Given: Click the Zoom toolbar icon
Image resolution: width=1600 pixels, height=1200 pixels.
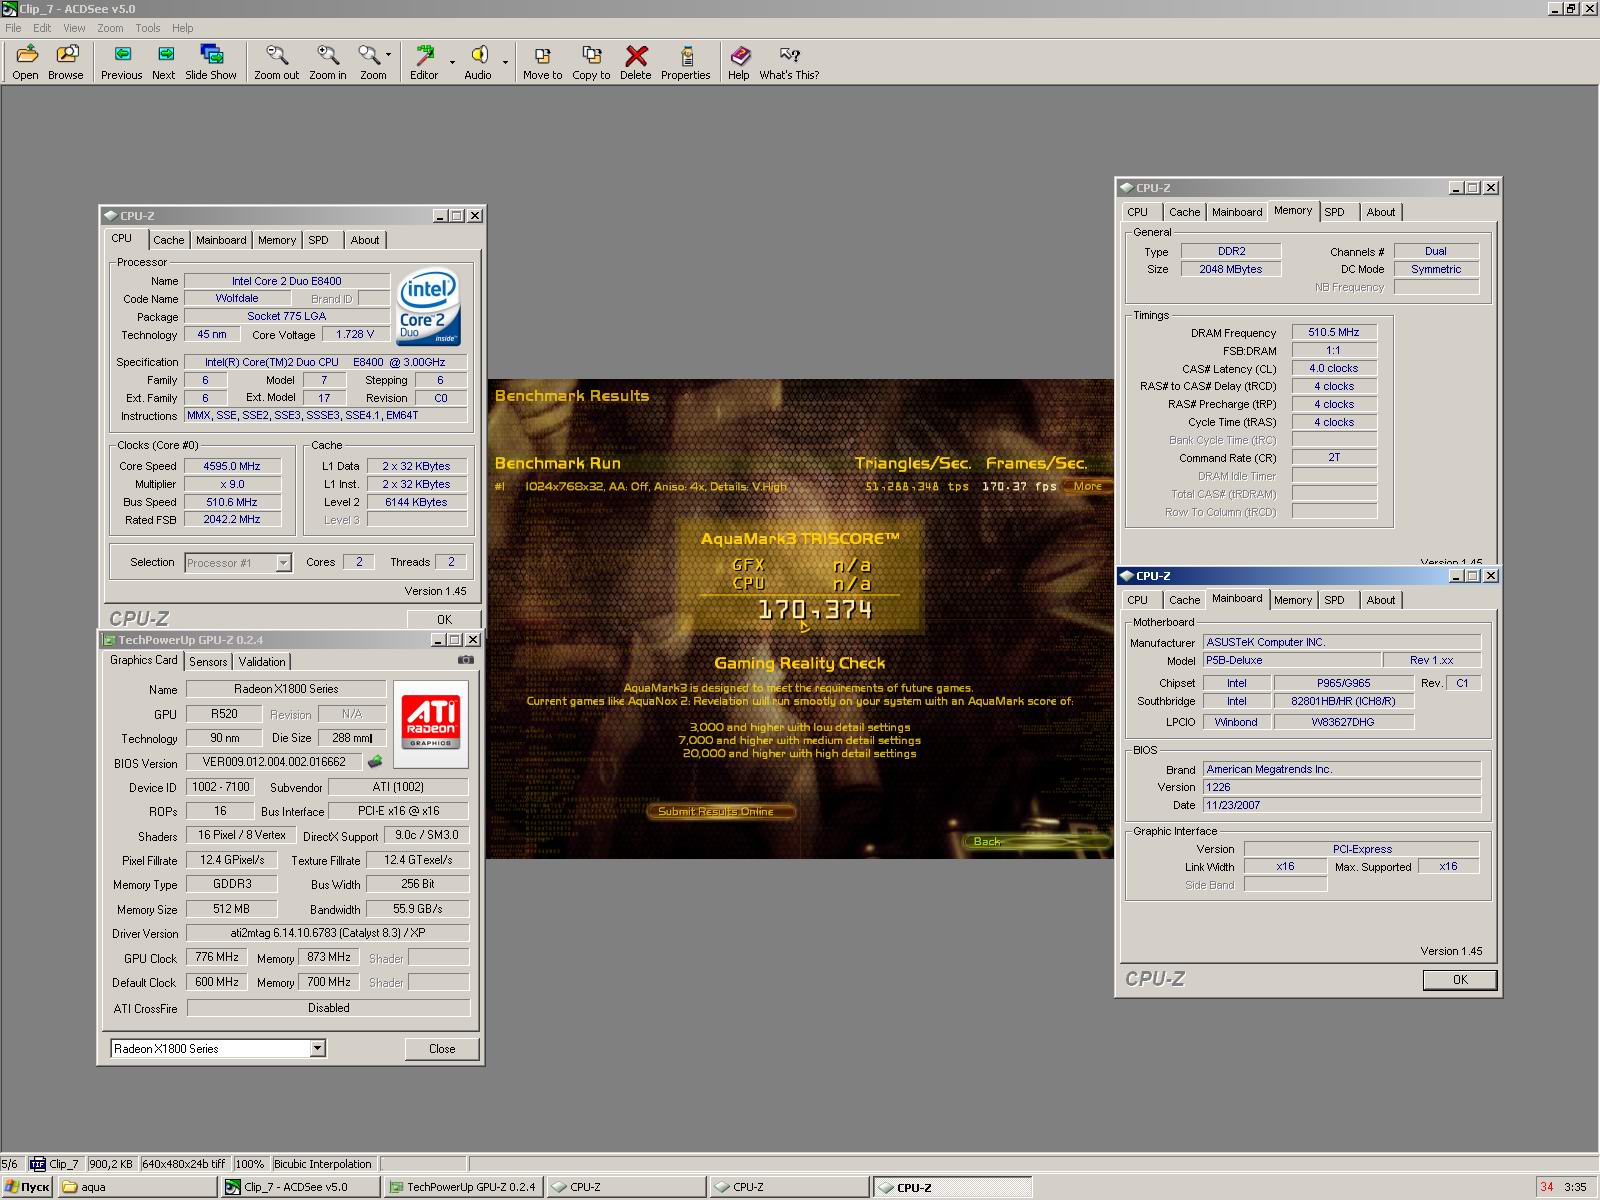Looking at the screenshot, I should [370, 62].
